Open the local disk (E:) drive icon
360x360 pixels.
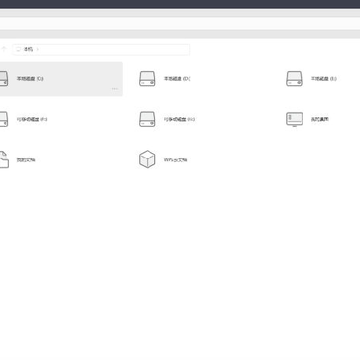[x=294, y=79]
